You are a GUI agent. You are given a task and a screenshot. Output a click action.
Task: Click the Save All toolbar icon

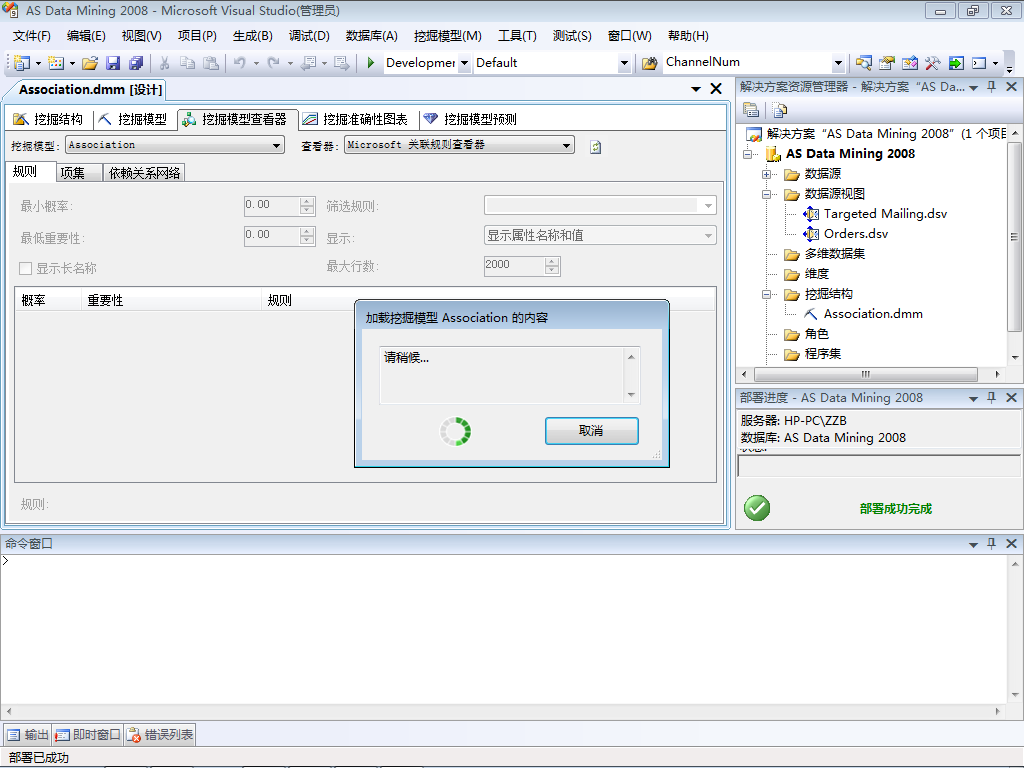(x=136, y=63)
